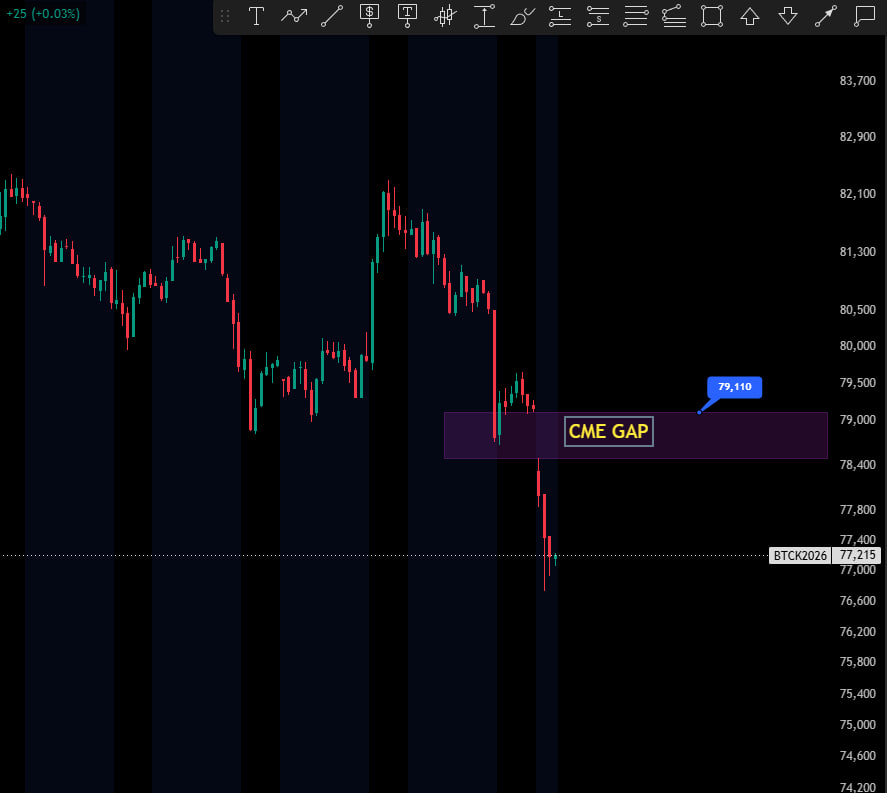Select the Fib Retracement horizontal lines tool
Viewport: 887px width, 793px height.
click(x=636, y=16)
